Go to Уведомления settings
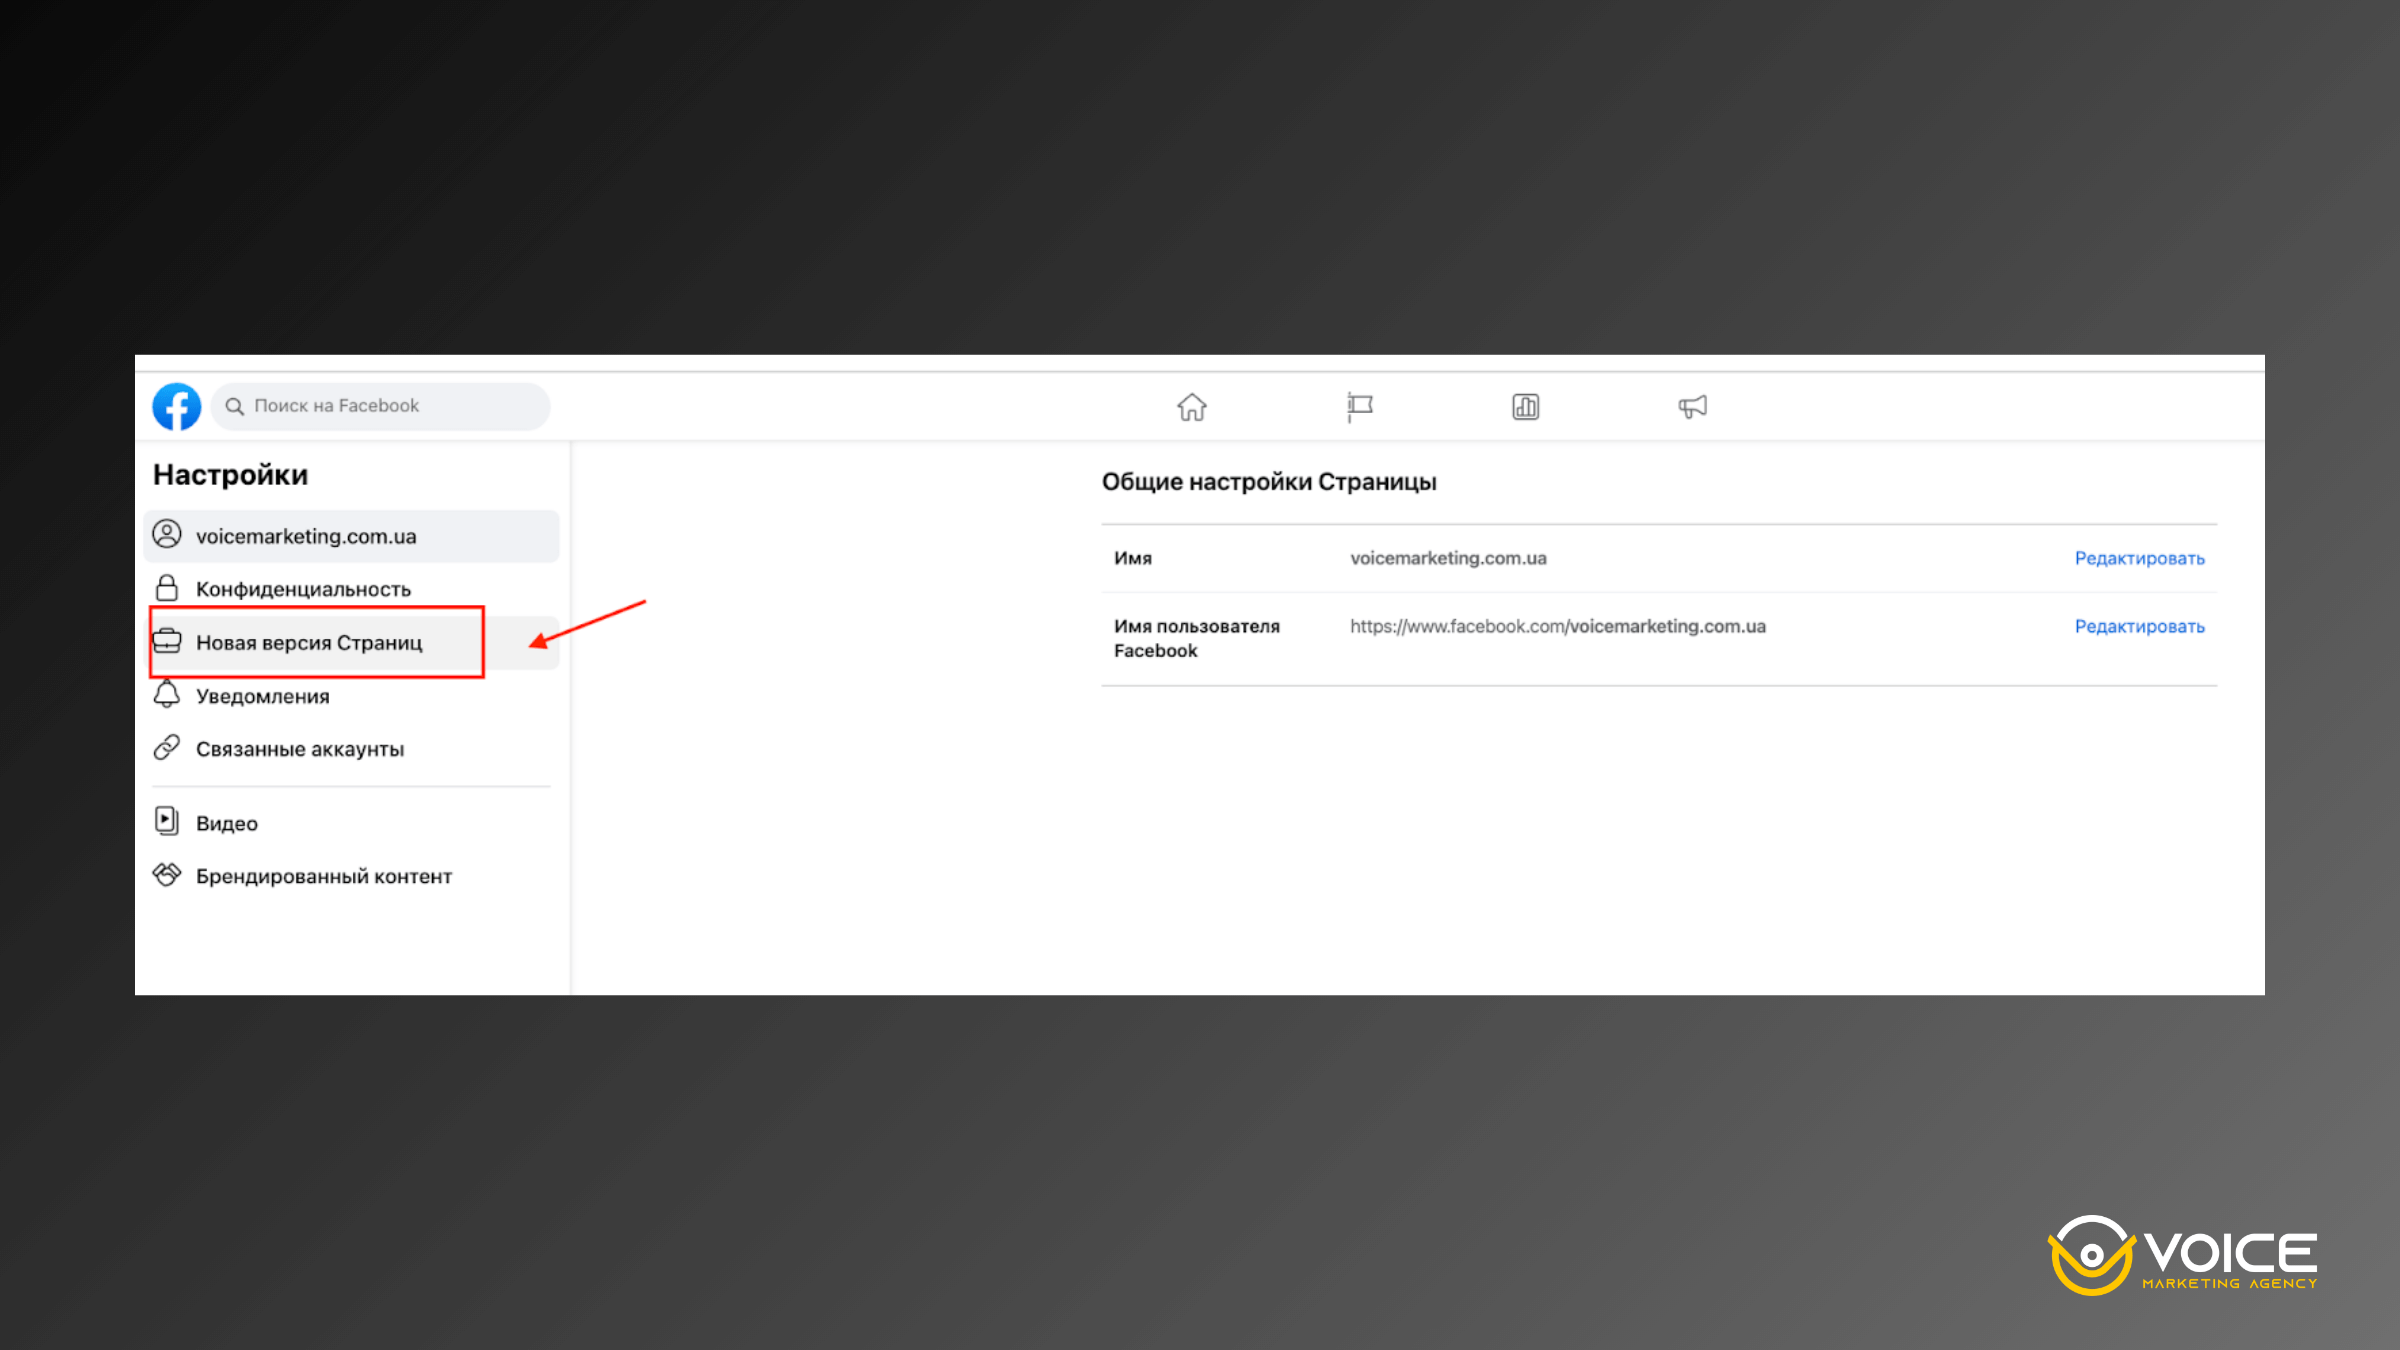Viewport: 2400px width, 1350px height. coord(262,696)
